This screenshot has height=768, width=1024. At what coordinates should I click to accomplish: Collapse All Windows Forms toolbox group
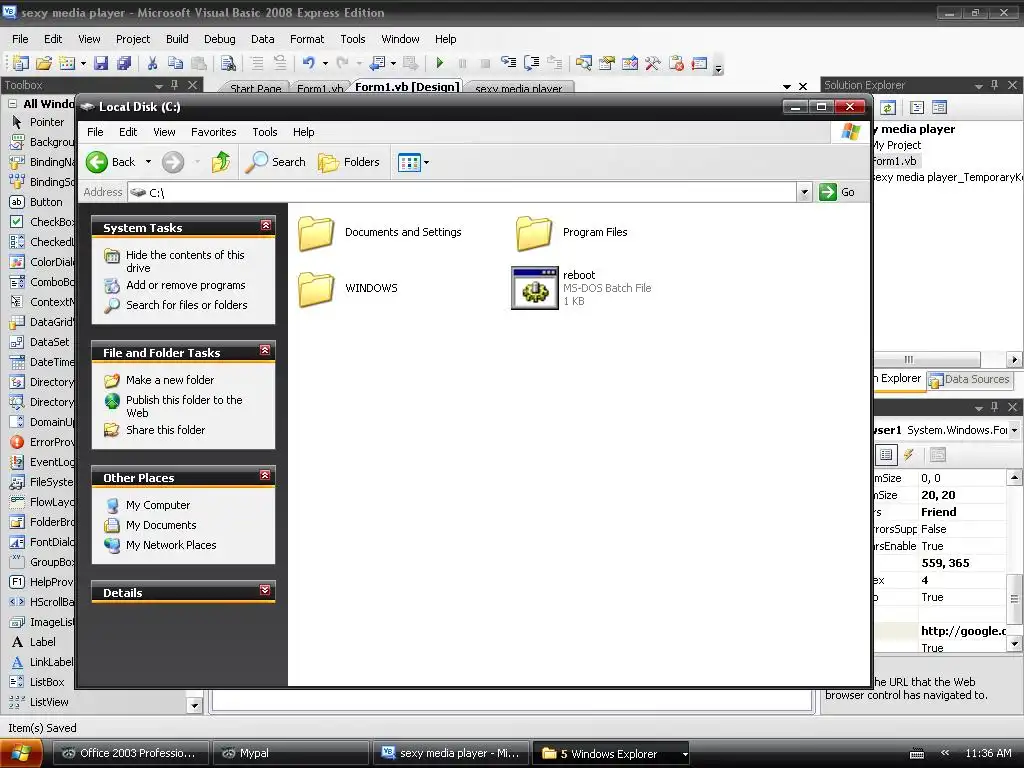click(x=12, y=104)
